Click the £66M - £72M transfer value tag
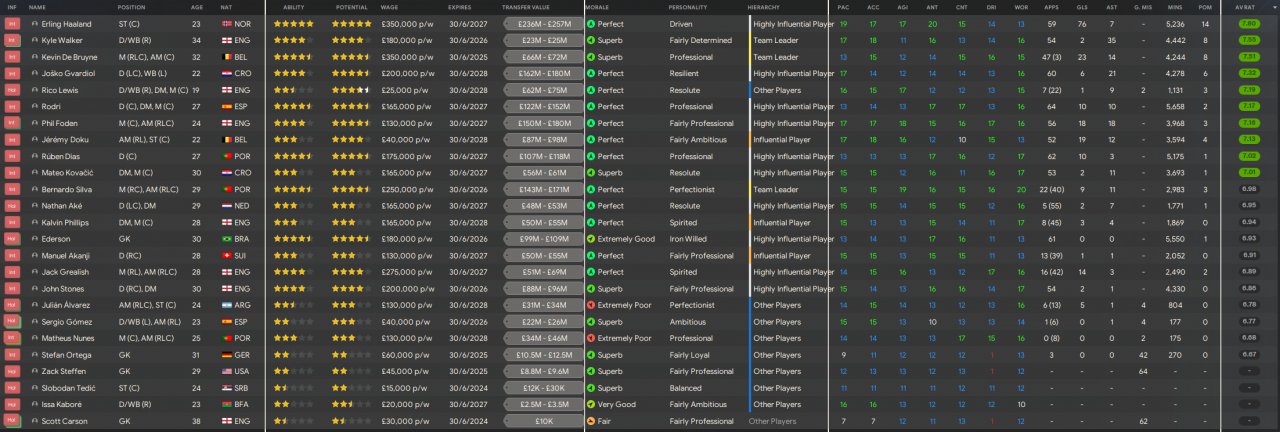Image resolution: width=1280 pixels, height=432 pixels. 543,57
